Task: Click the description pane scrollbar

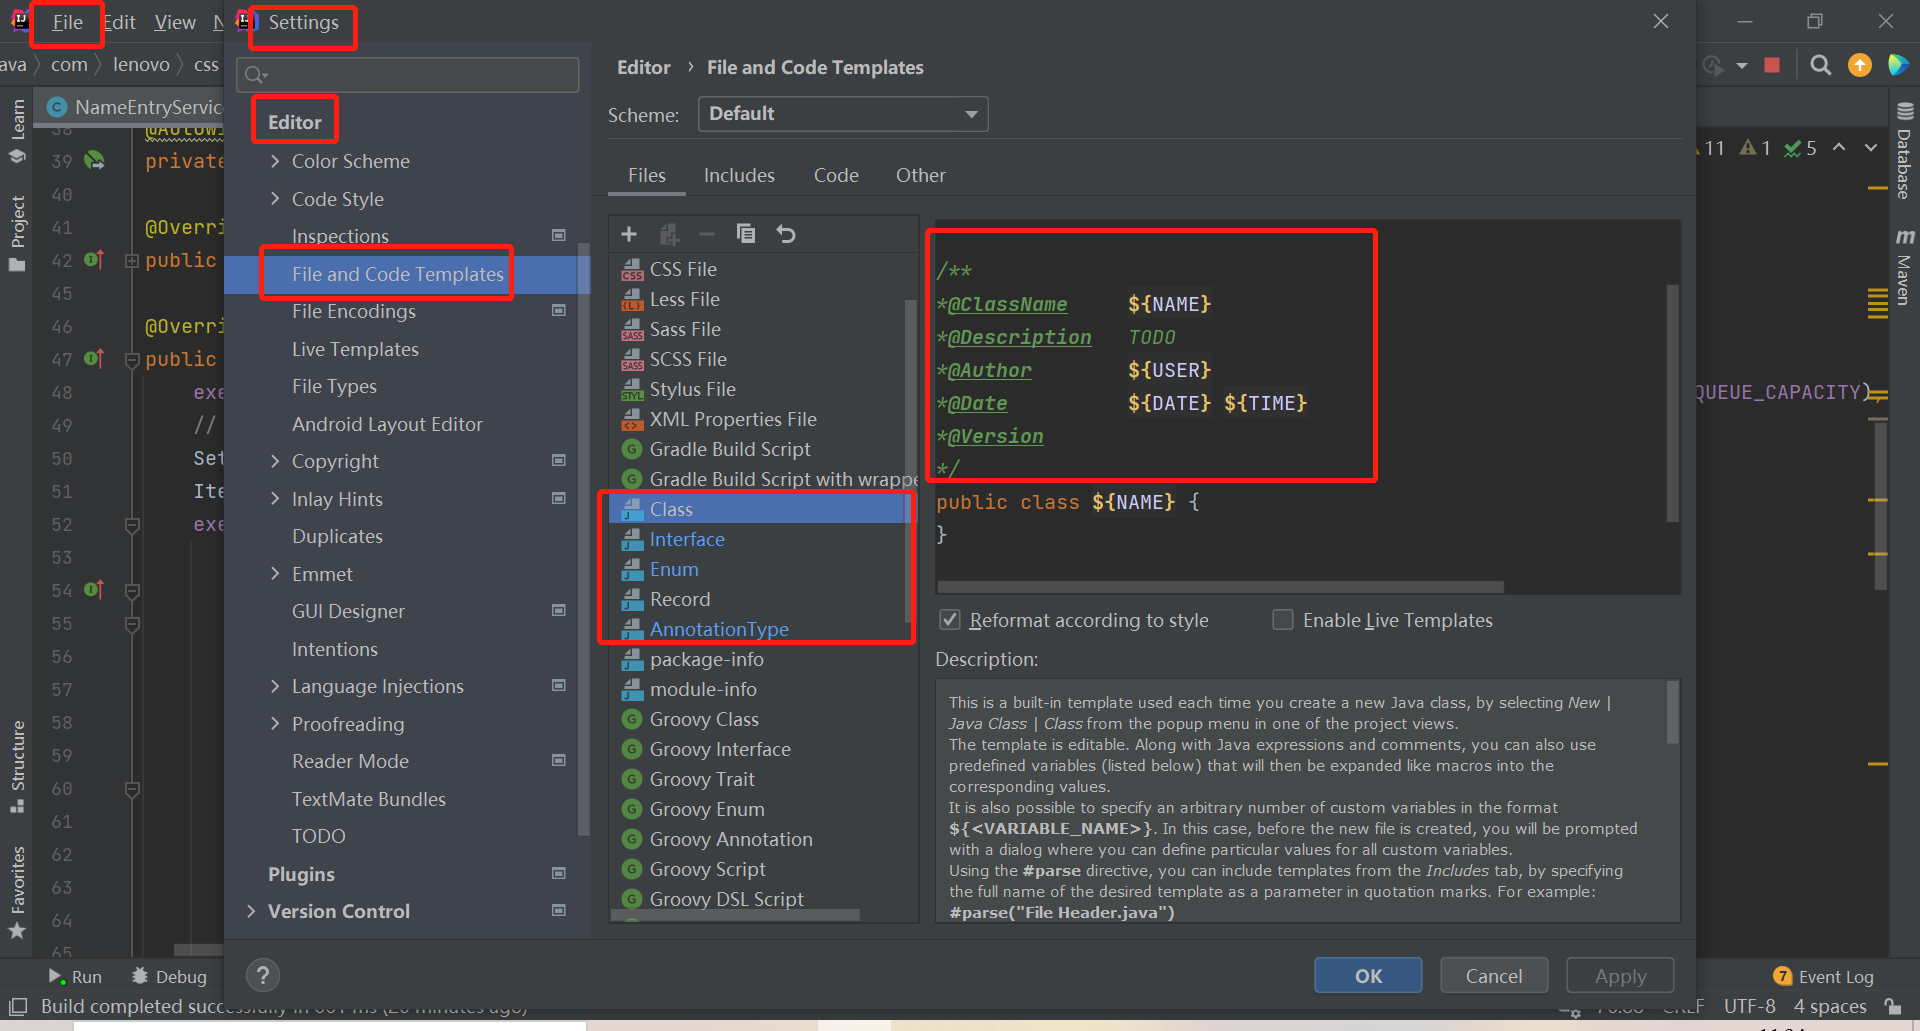Action: 1672,712
